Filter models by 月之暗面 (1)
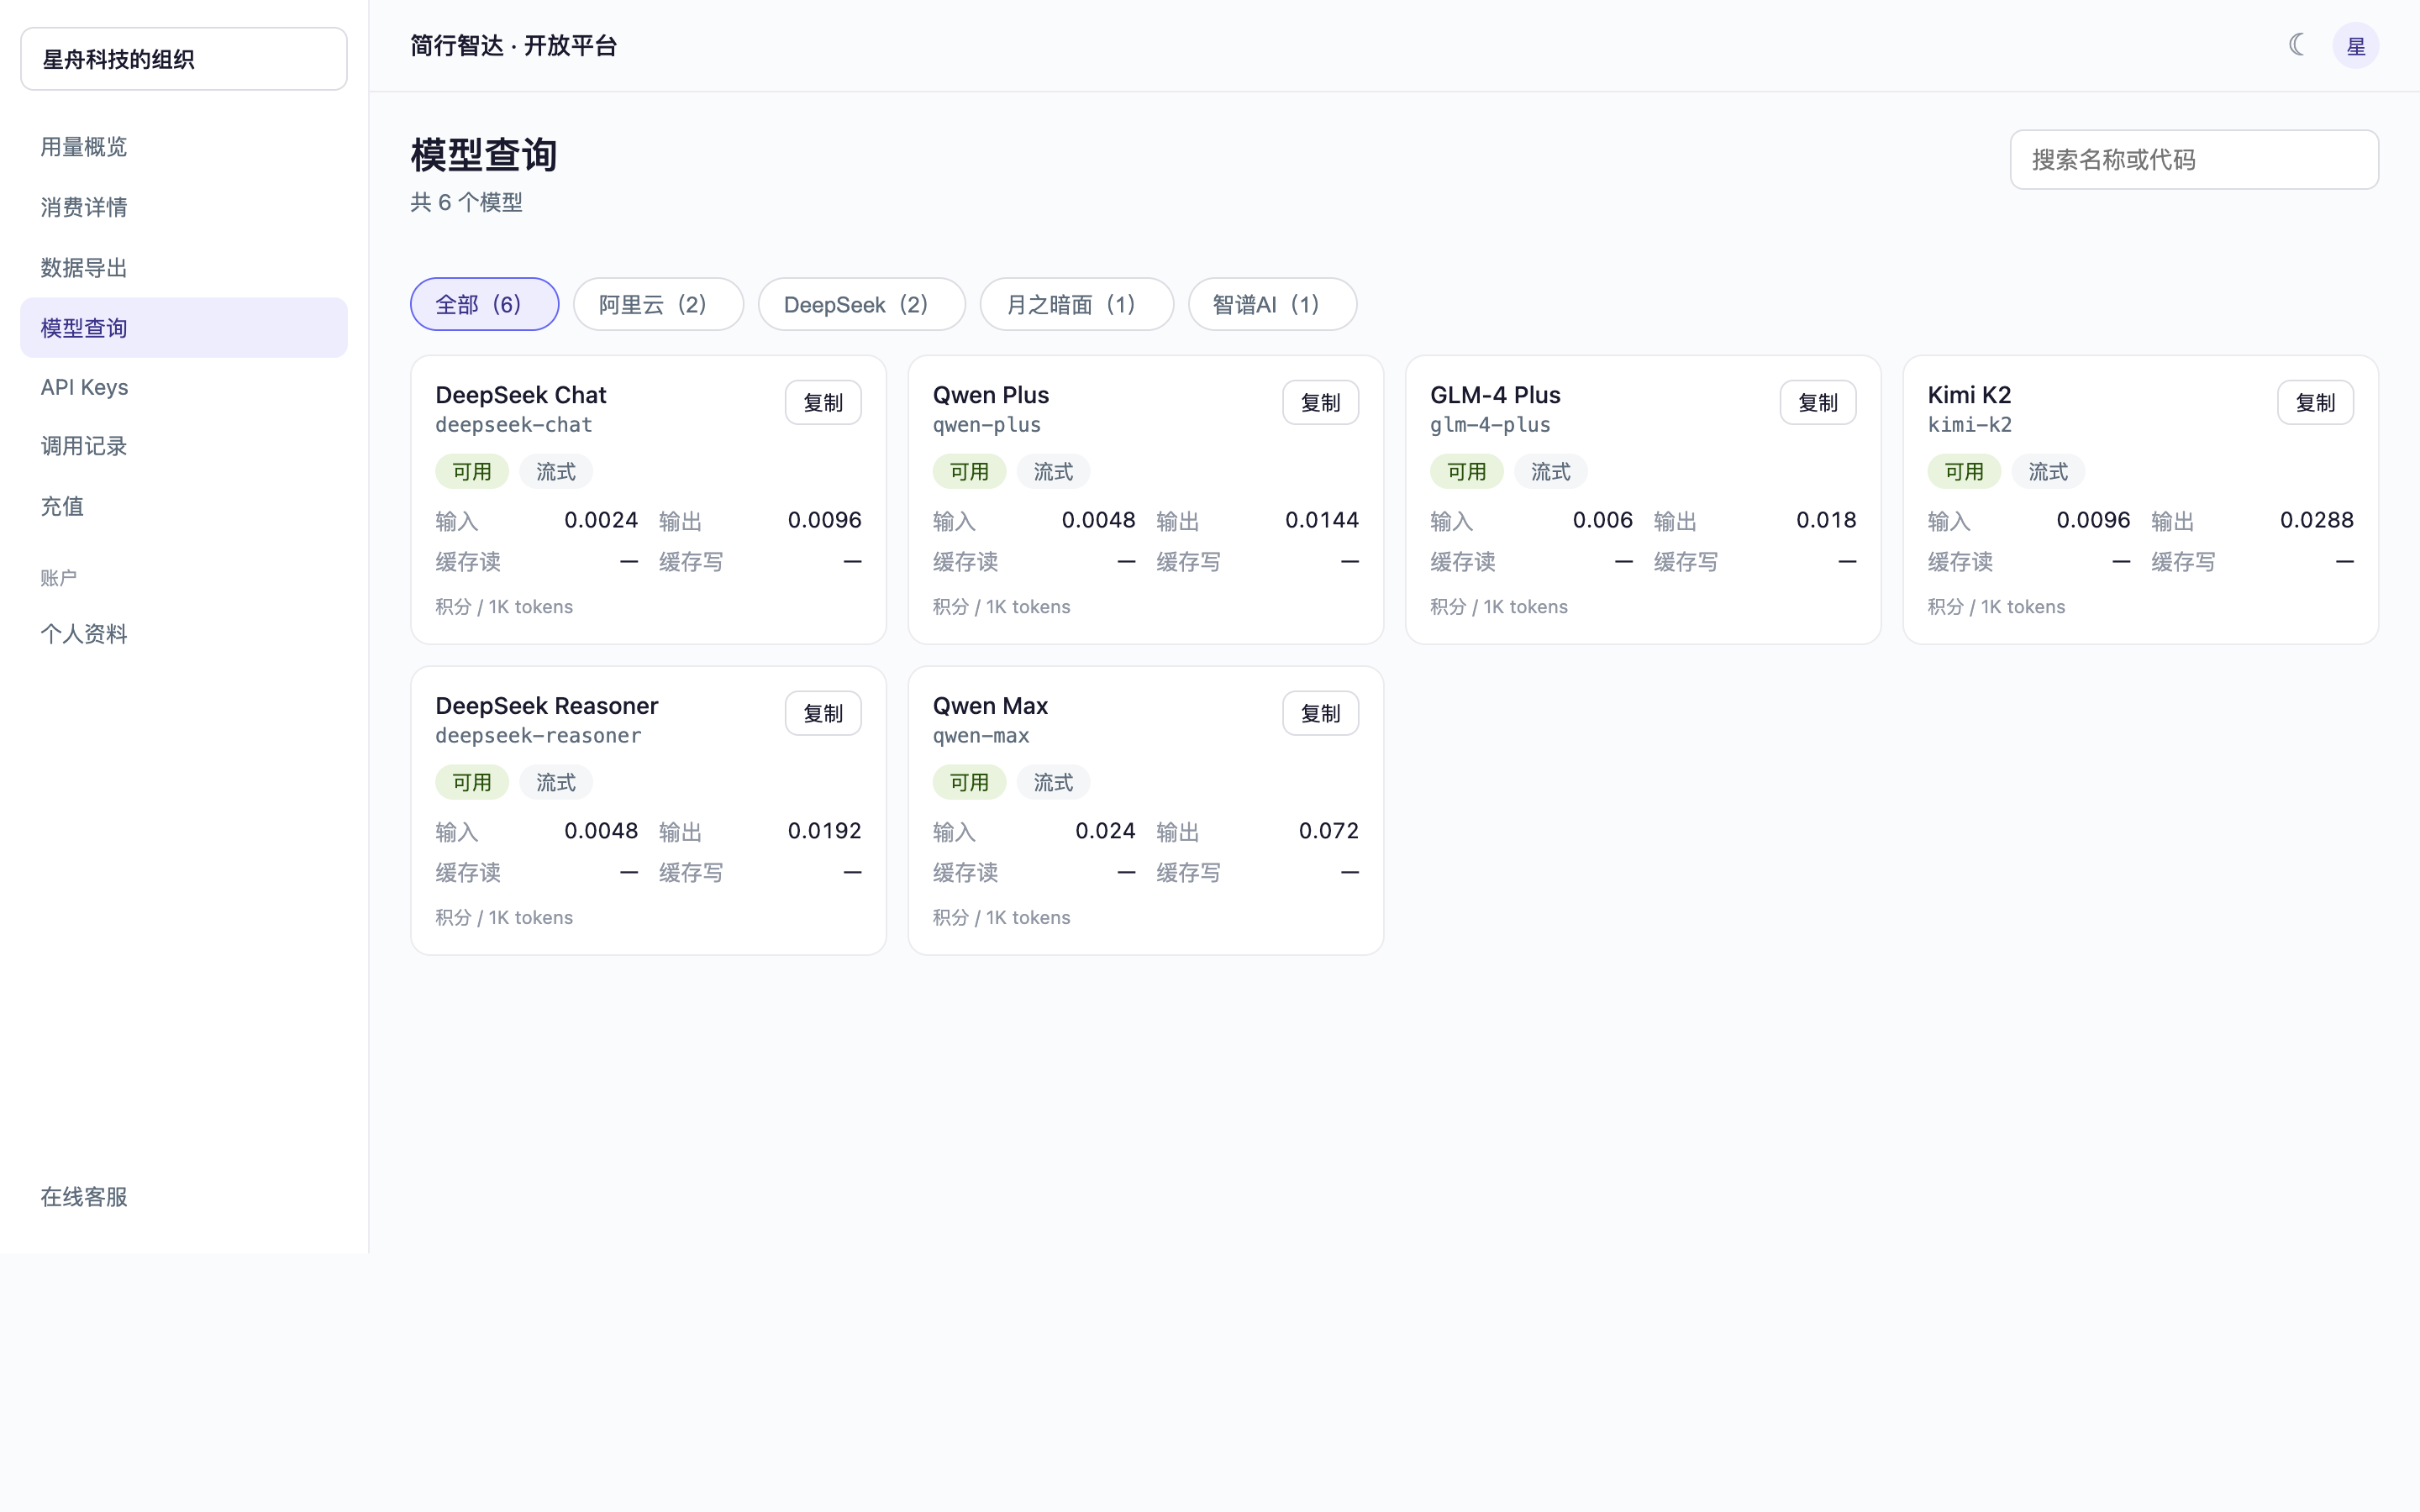The image size is (2420, 1512). tap(1076, 304)
